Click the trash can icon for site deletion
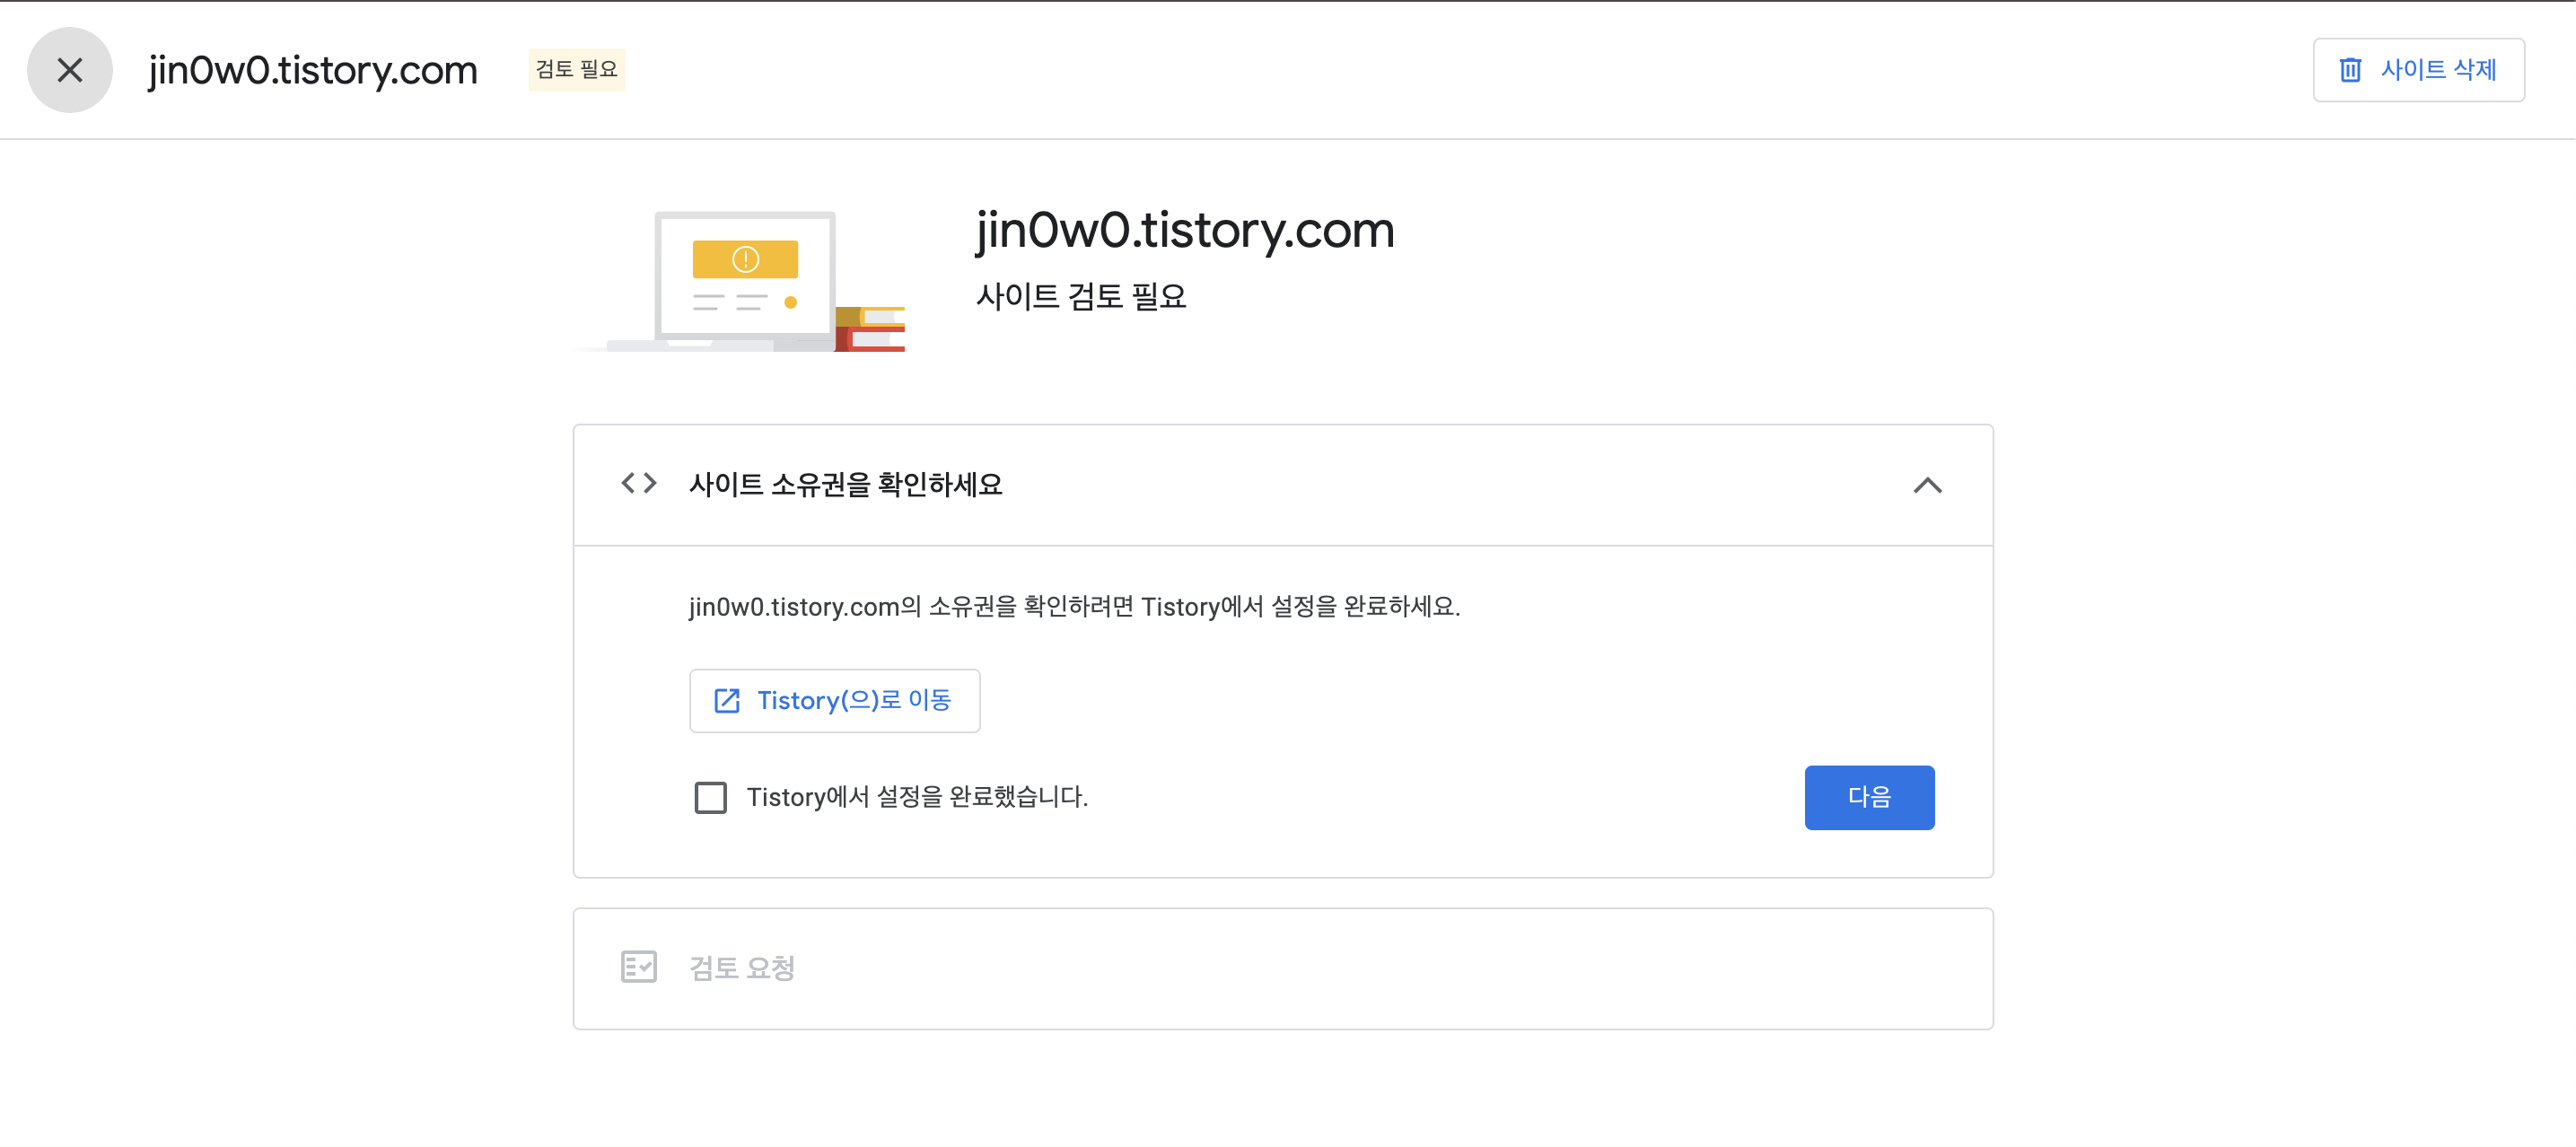 pyautogui.click(x=2350, y=70)
